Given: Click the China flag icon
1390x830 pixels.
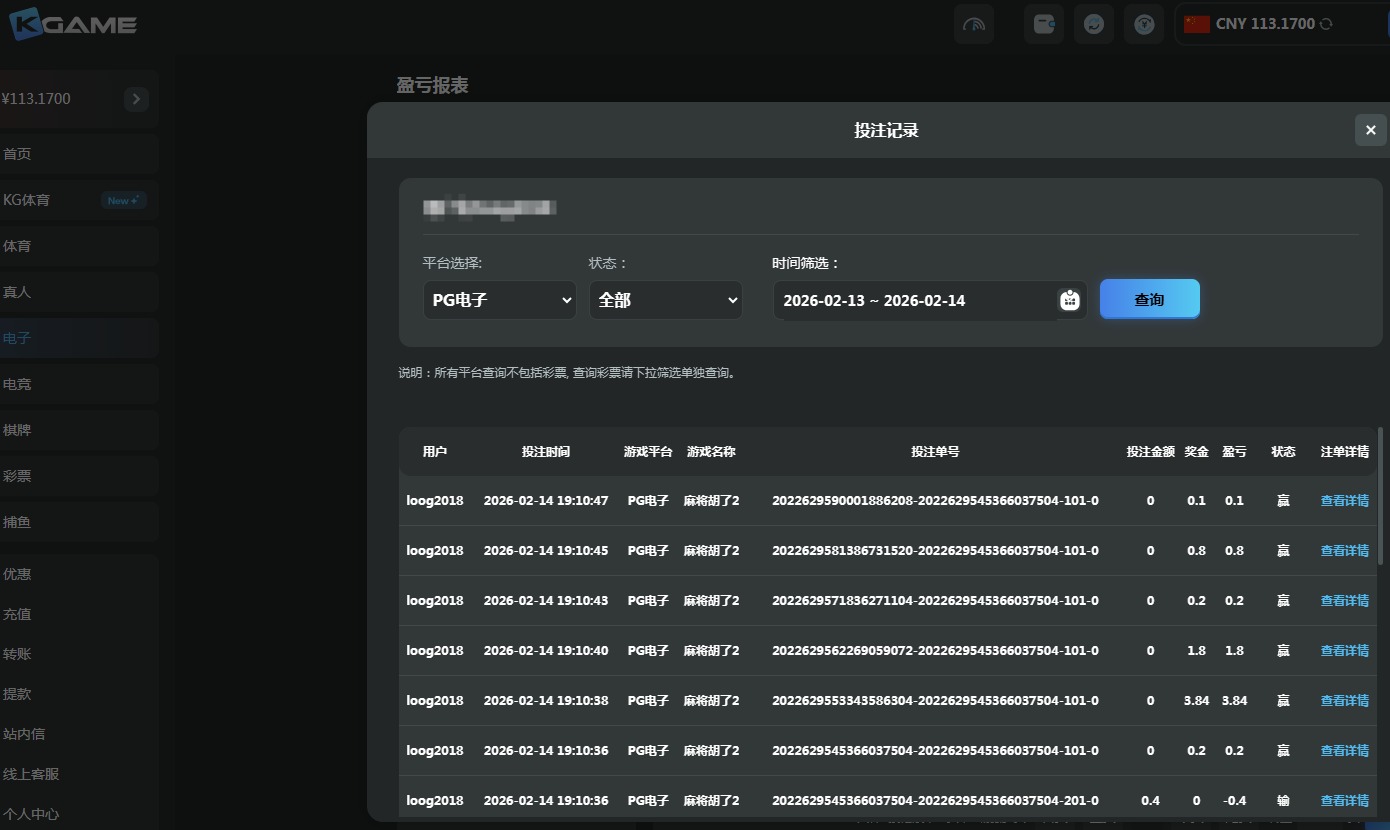Looking at the screenshot, I should click(x=1196, y=23).
